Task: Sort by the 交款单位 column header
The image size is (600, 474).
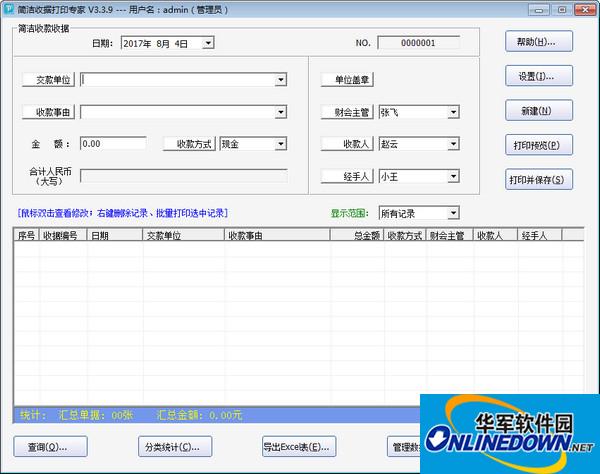Action: [x=183, y=235]
